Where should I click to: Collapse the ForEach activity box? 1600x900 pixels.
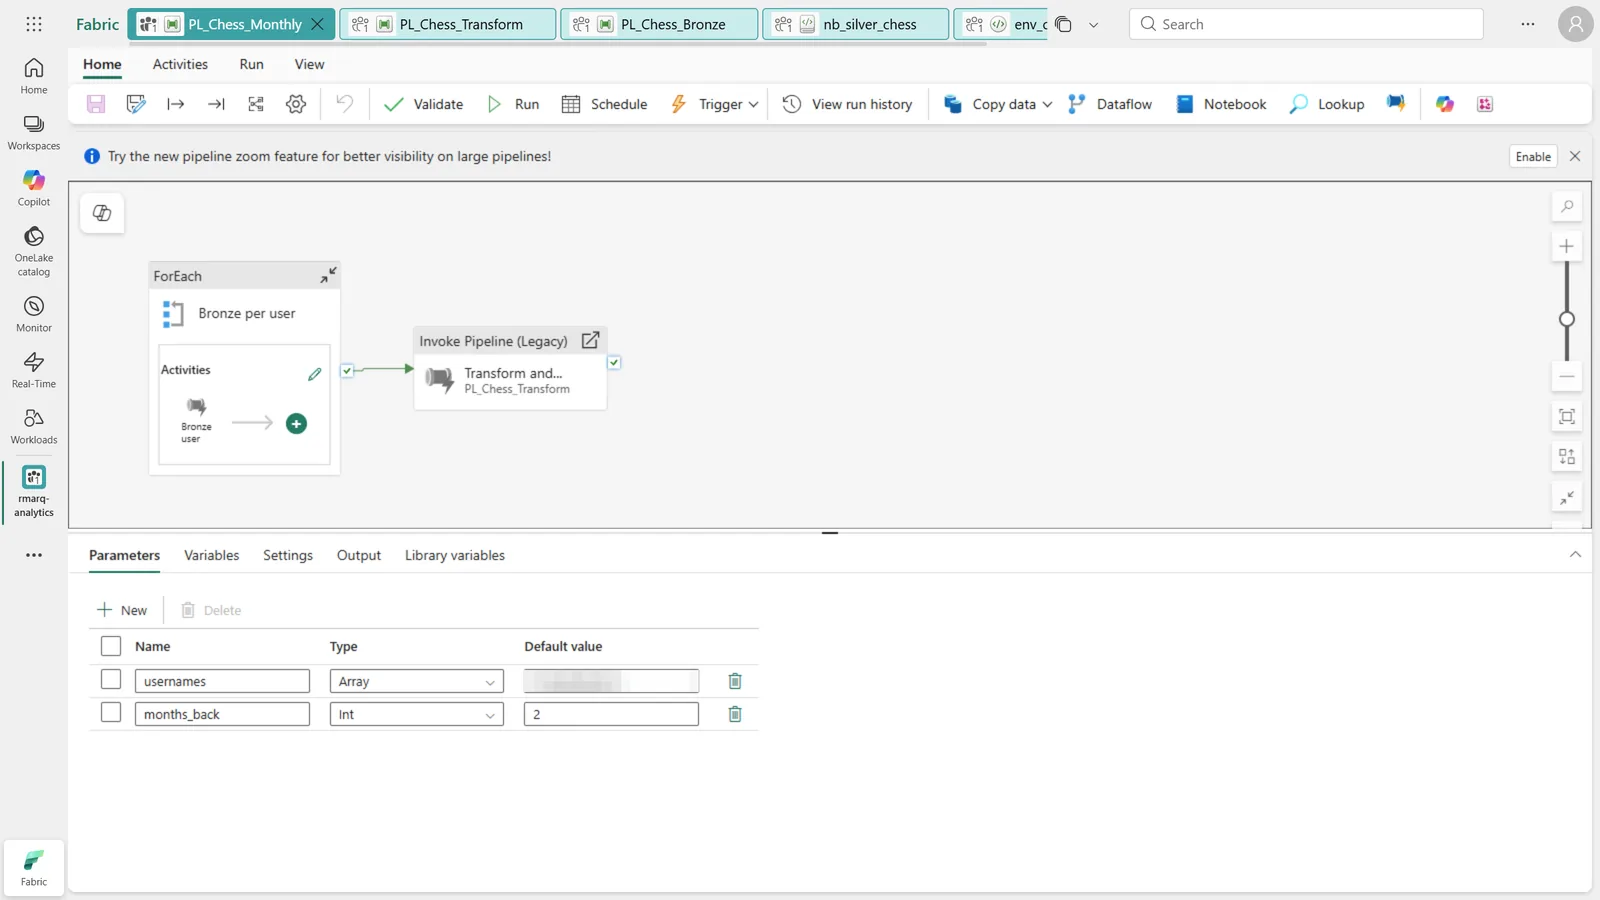pos(328,275)
